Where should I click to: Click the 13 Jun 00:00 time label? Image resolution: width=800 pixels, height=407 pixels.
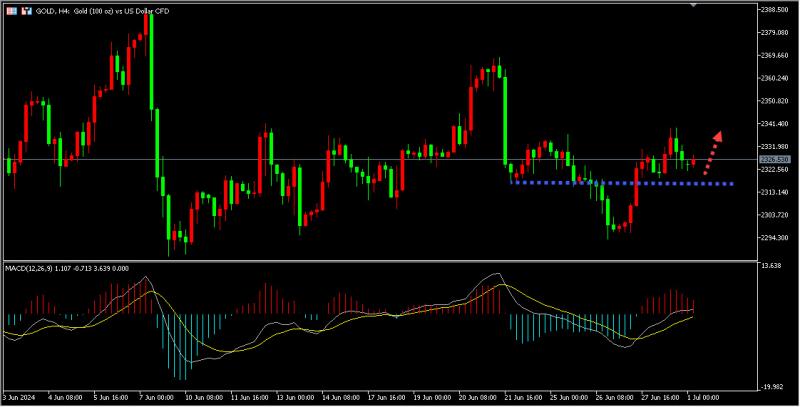click(x=295, y=397)
